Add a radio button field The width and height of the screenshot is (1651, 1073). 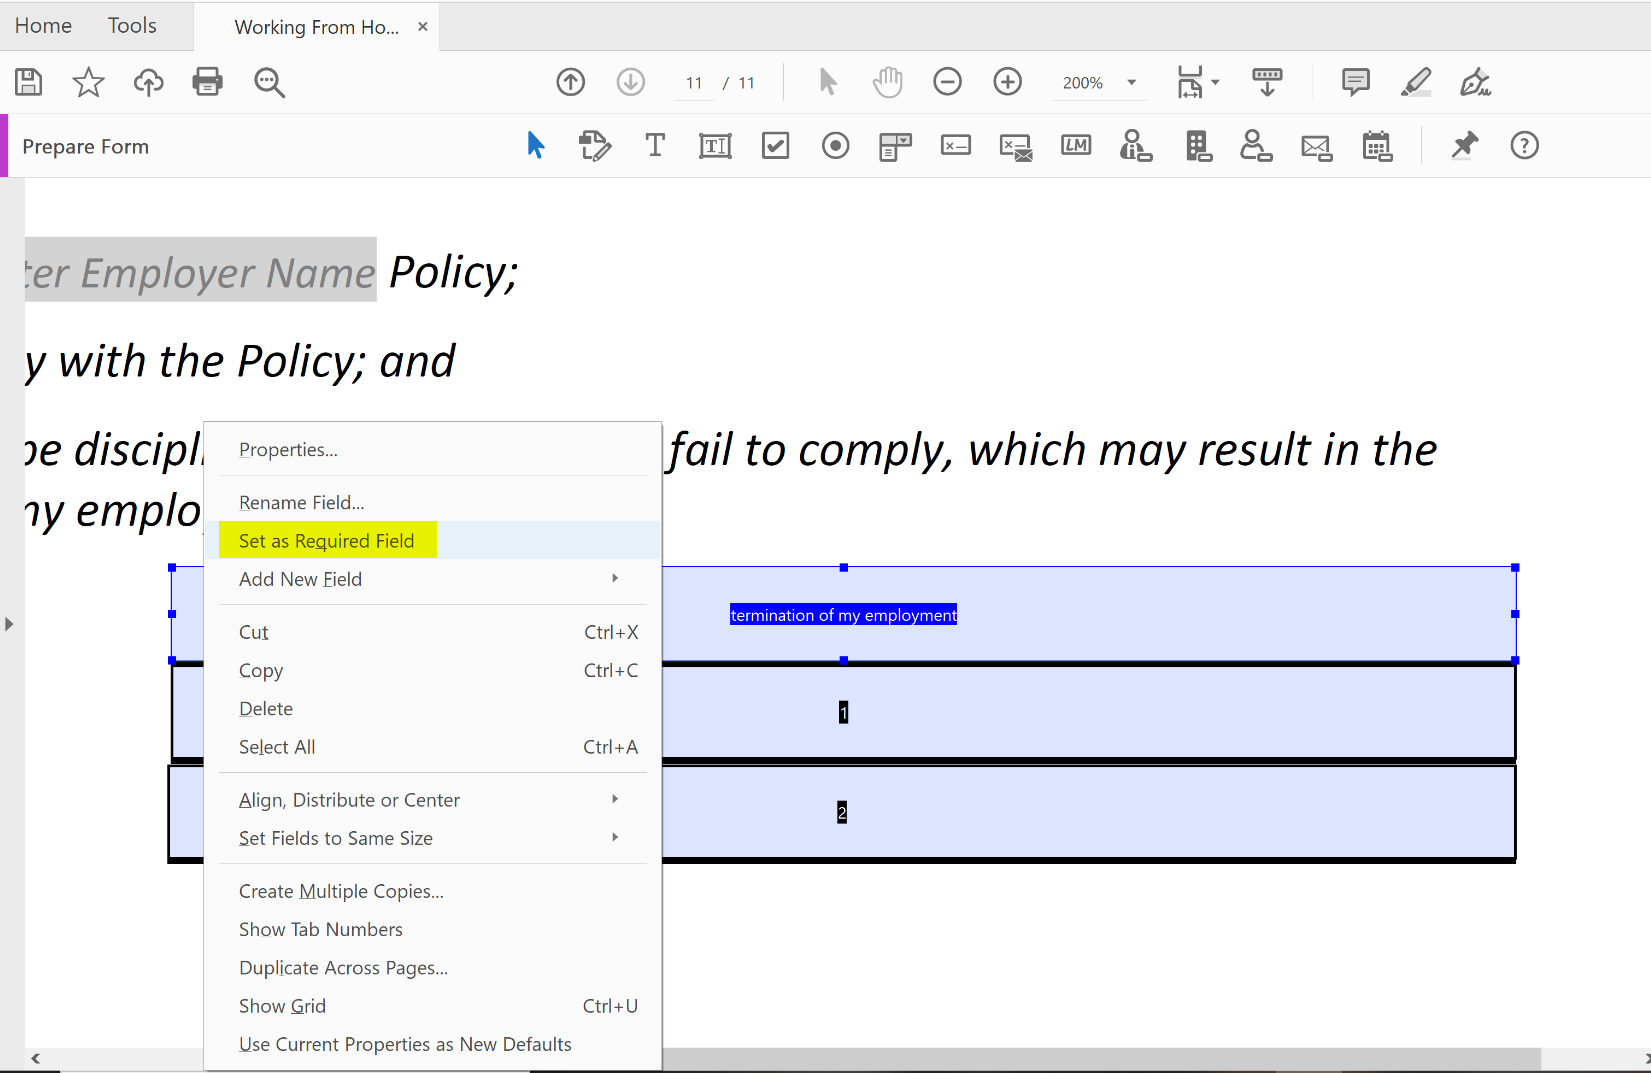(x=836, y=146)
